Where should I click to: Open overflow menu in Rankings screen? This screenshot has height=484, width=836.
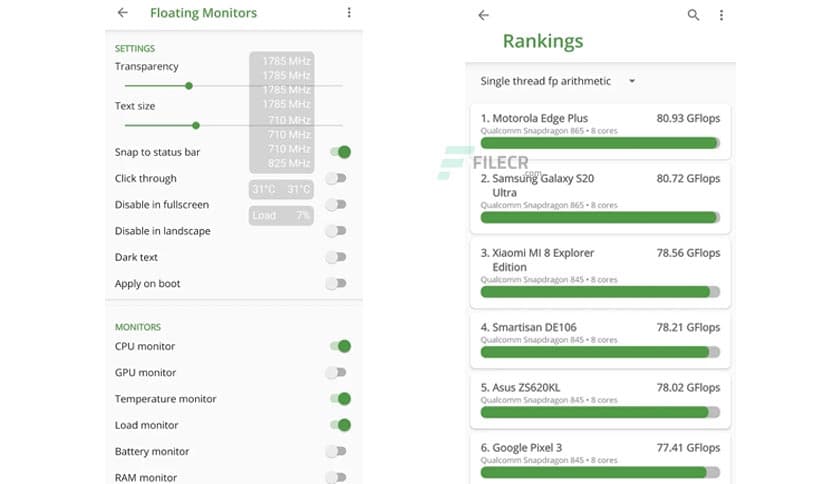tap(721, 15)
